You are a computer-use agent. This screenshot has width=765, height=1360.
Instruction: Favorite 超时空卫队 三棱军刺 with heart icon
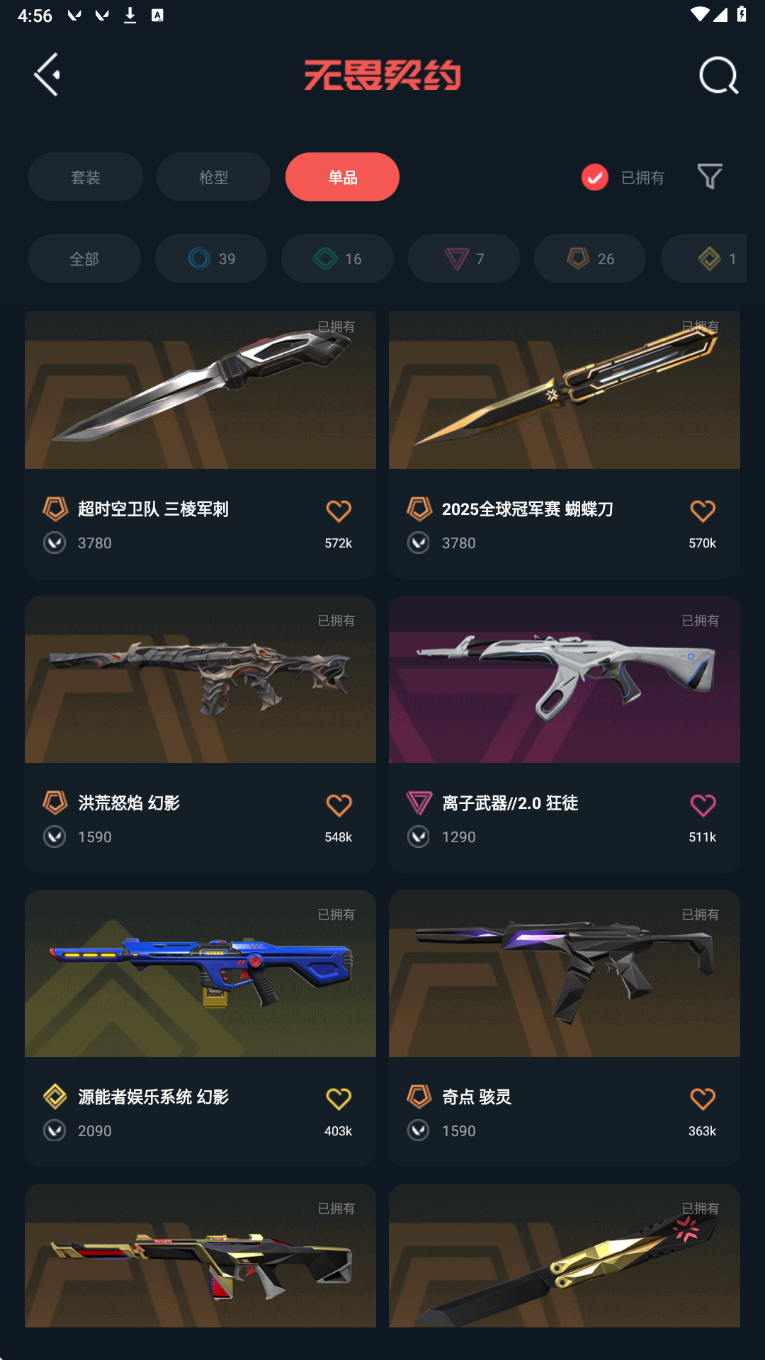(x=339, y=511)
